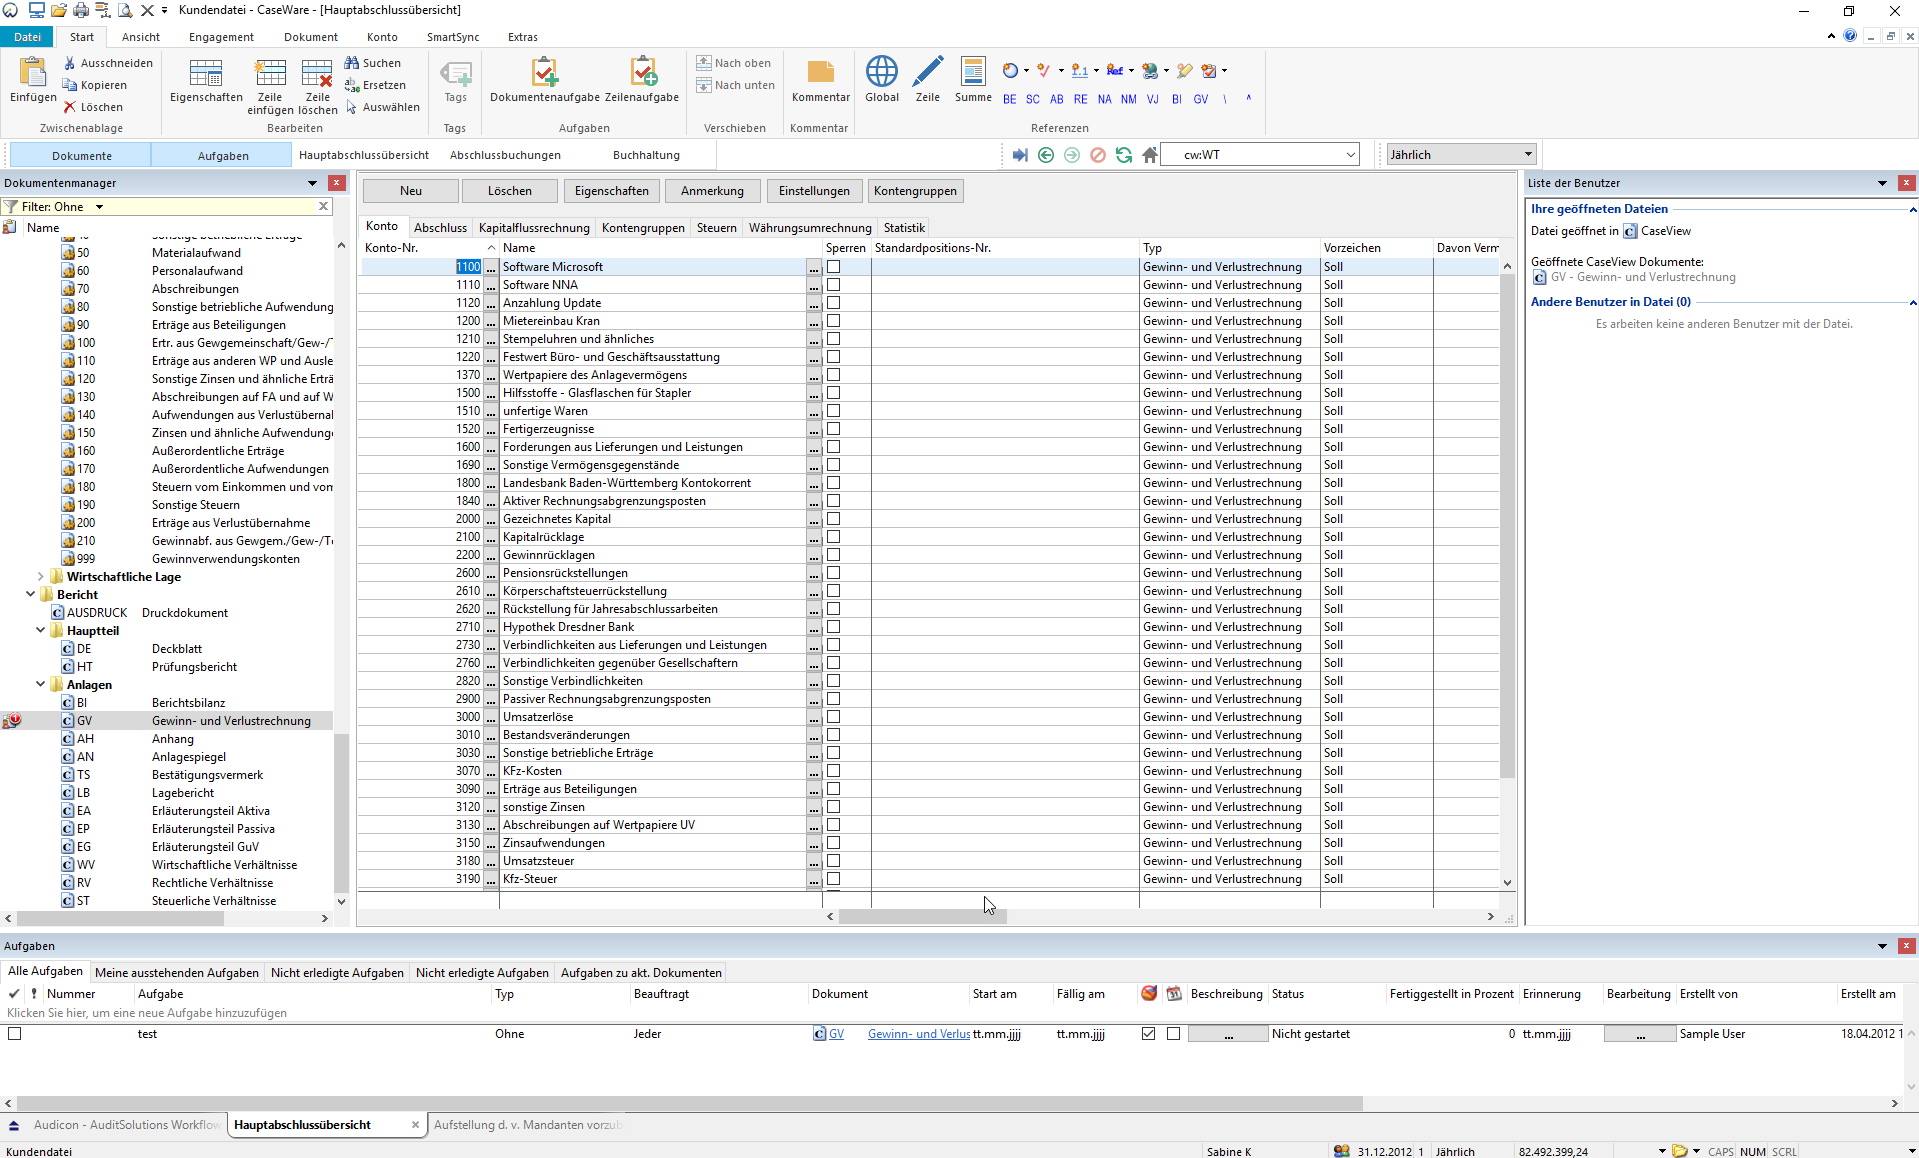Screen dimensions: 1919x1158
Task: Click the Dokumentenaufgabe icon in ribbon
Action: click(544, 73)
